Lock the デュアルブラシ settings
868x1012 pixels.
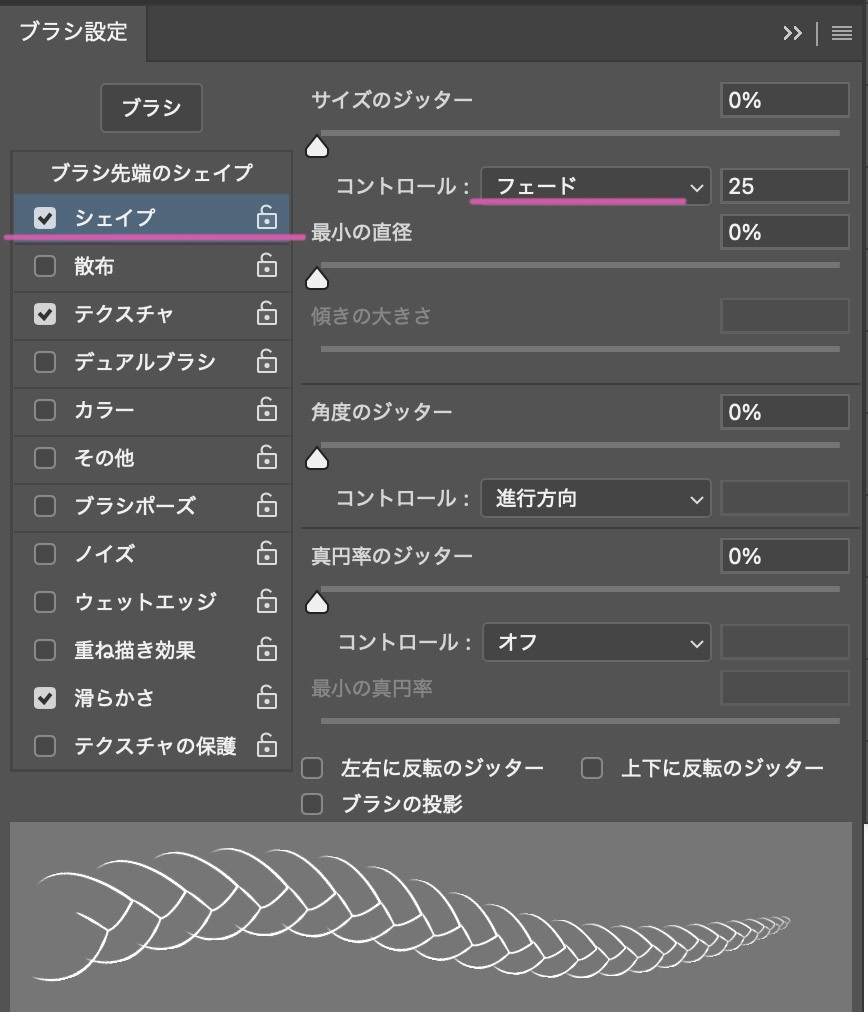[x=266, y=361]
